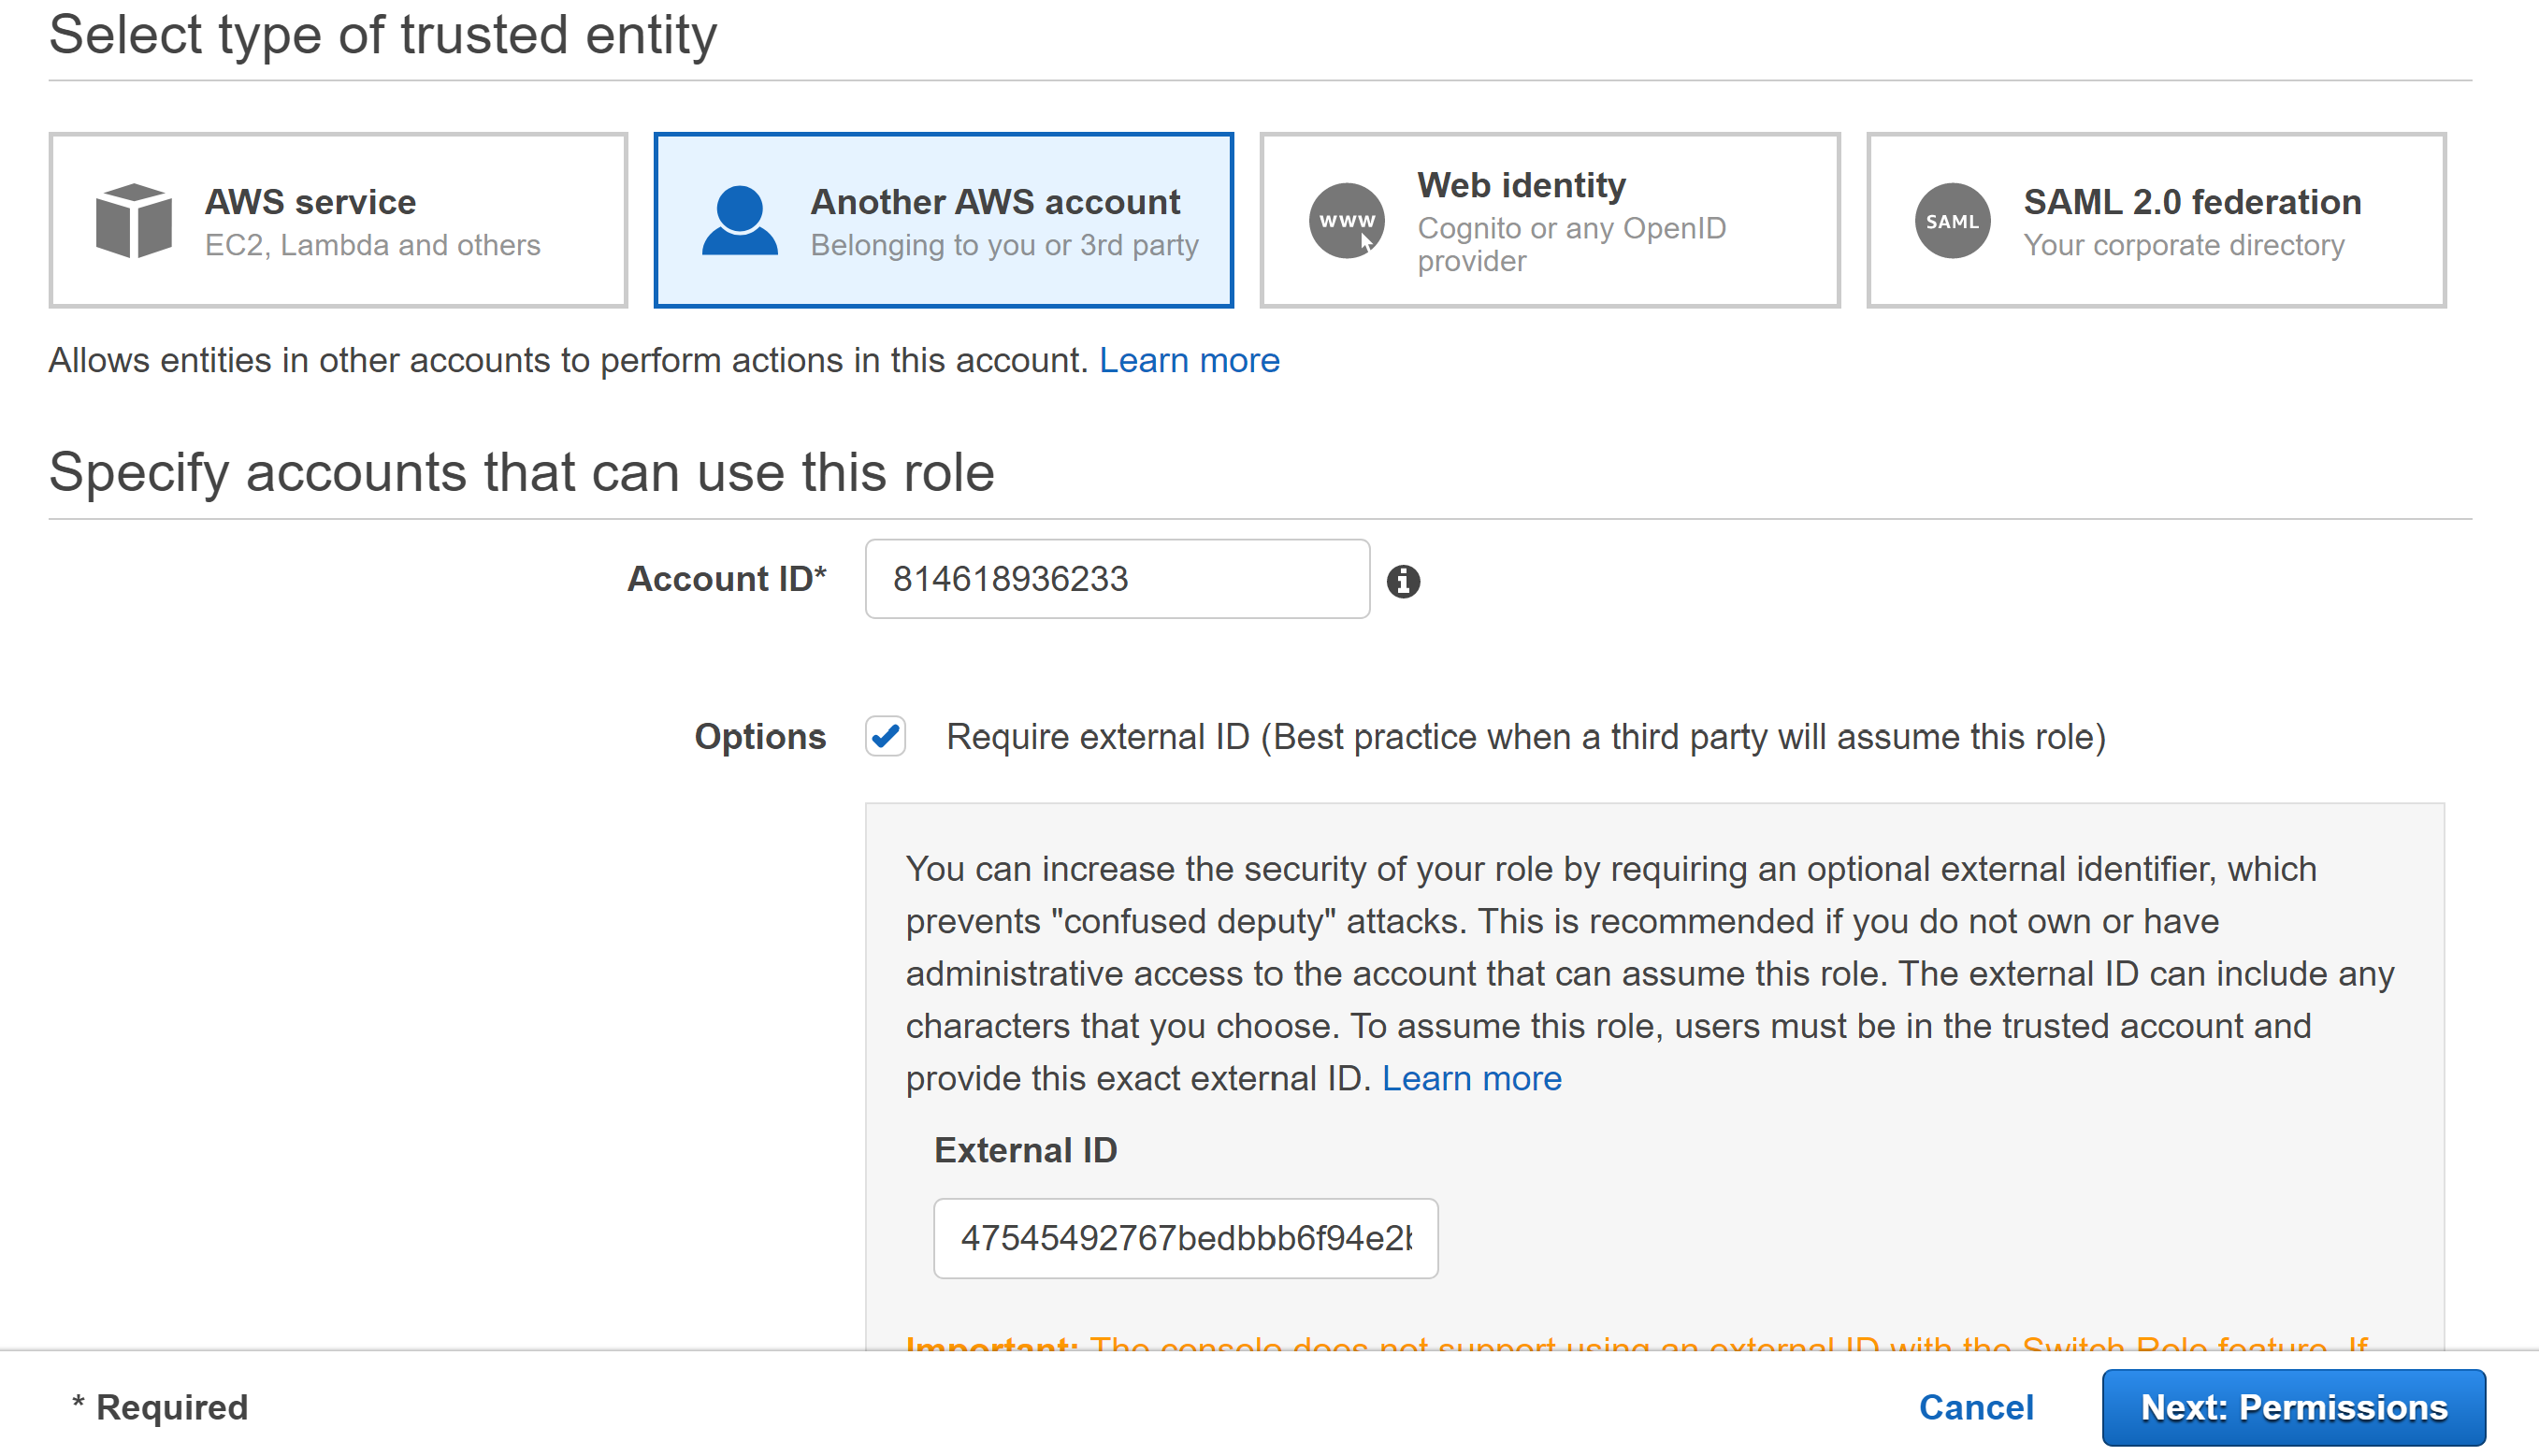
Task: Open Learn more about external IDs
Action: point(1471,1078)
